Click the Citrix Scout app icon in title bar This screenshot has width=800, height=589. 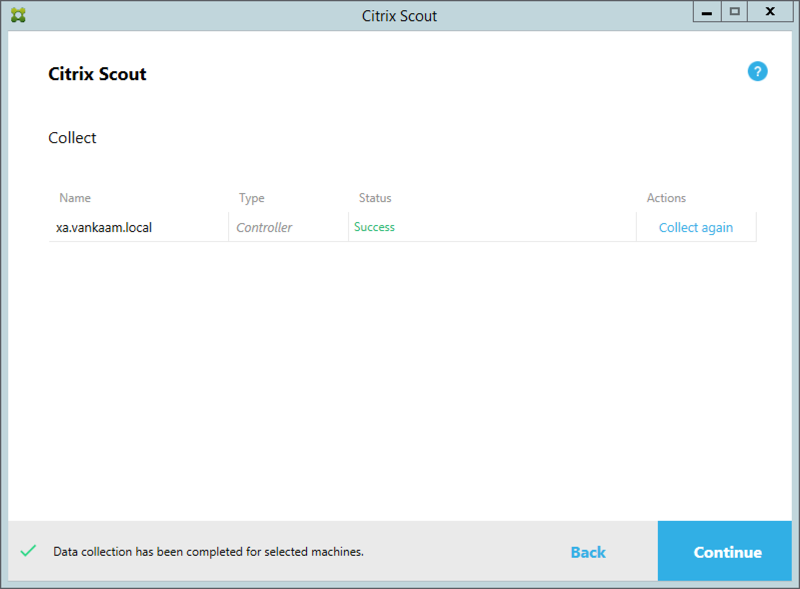pyautogui.click(x=18, y=15)
